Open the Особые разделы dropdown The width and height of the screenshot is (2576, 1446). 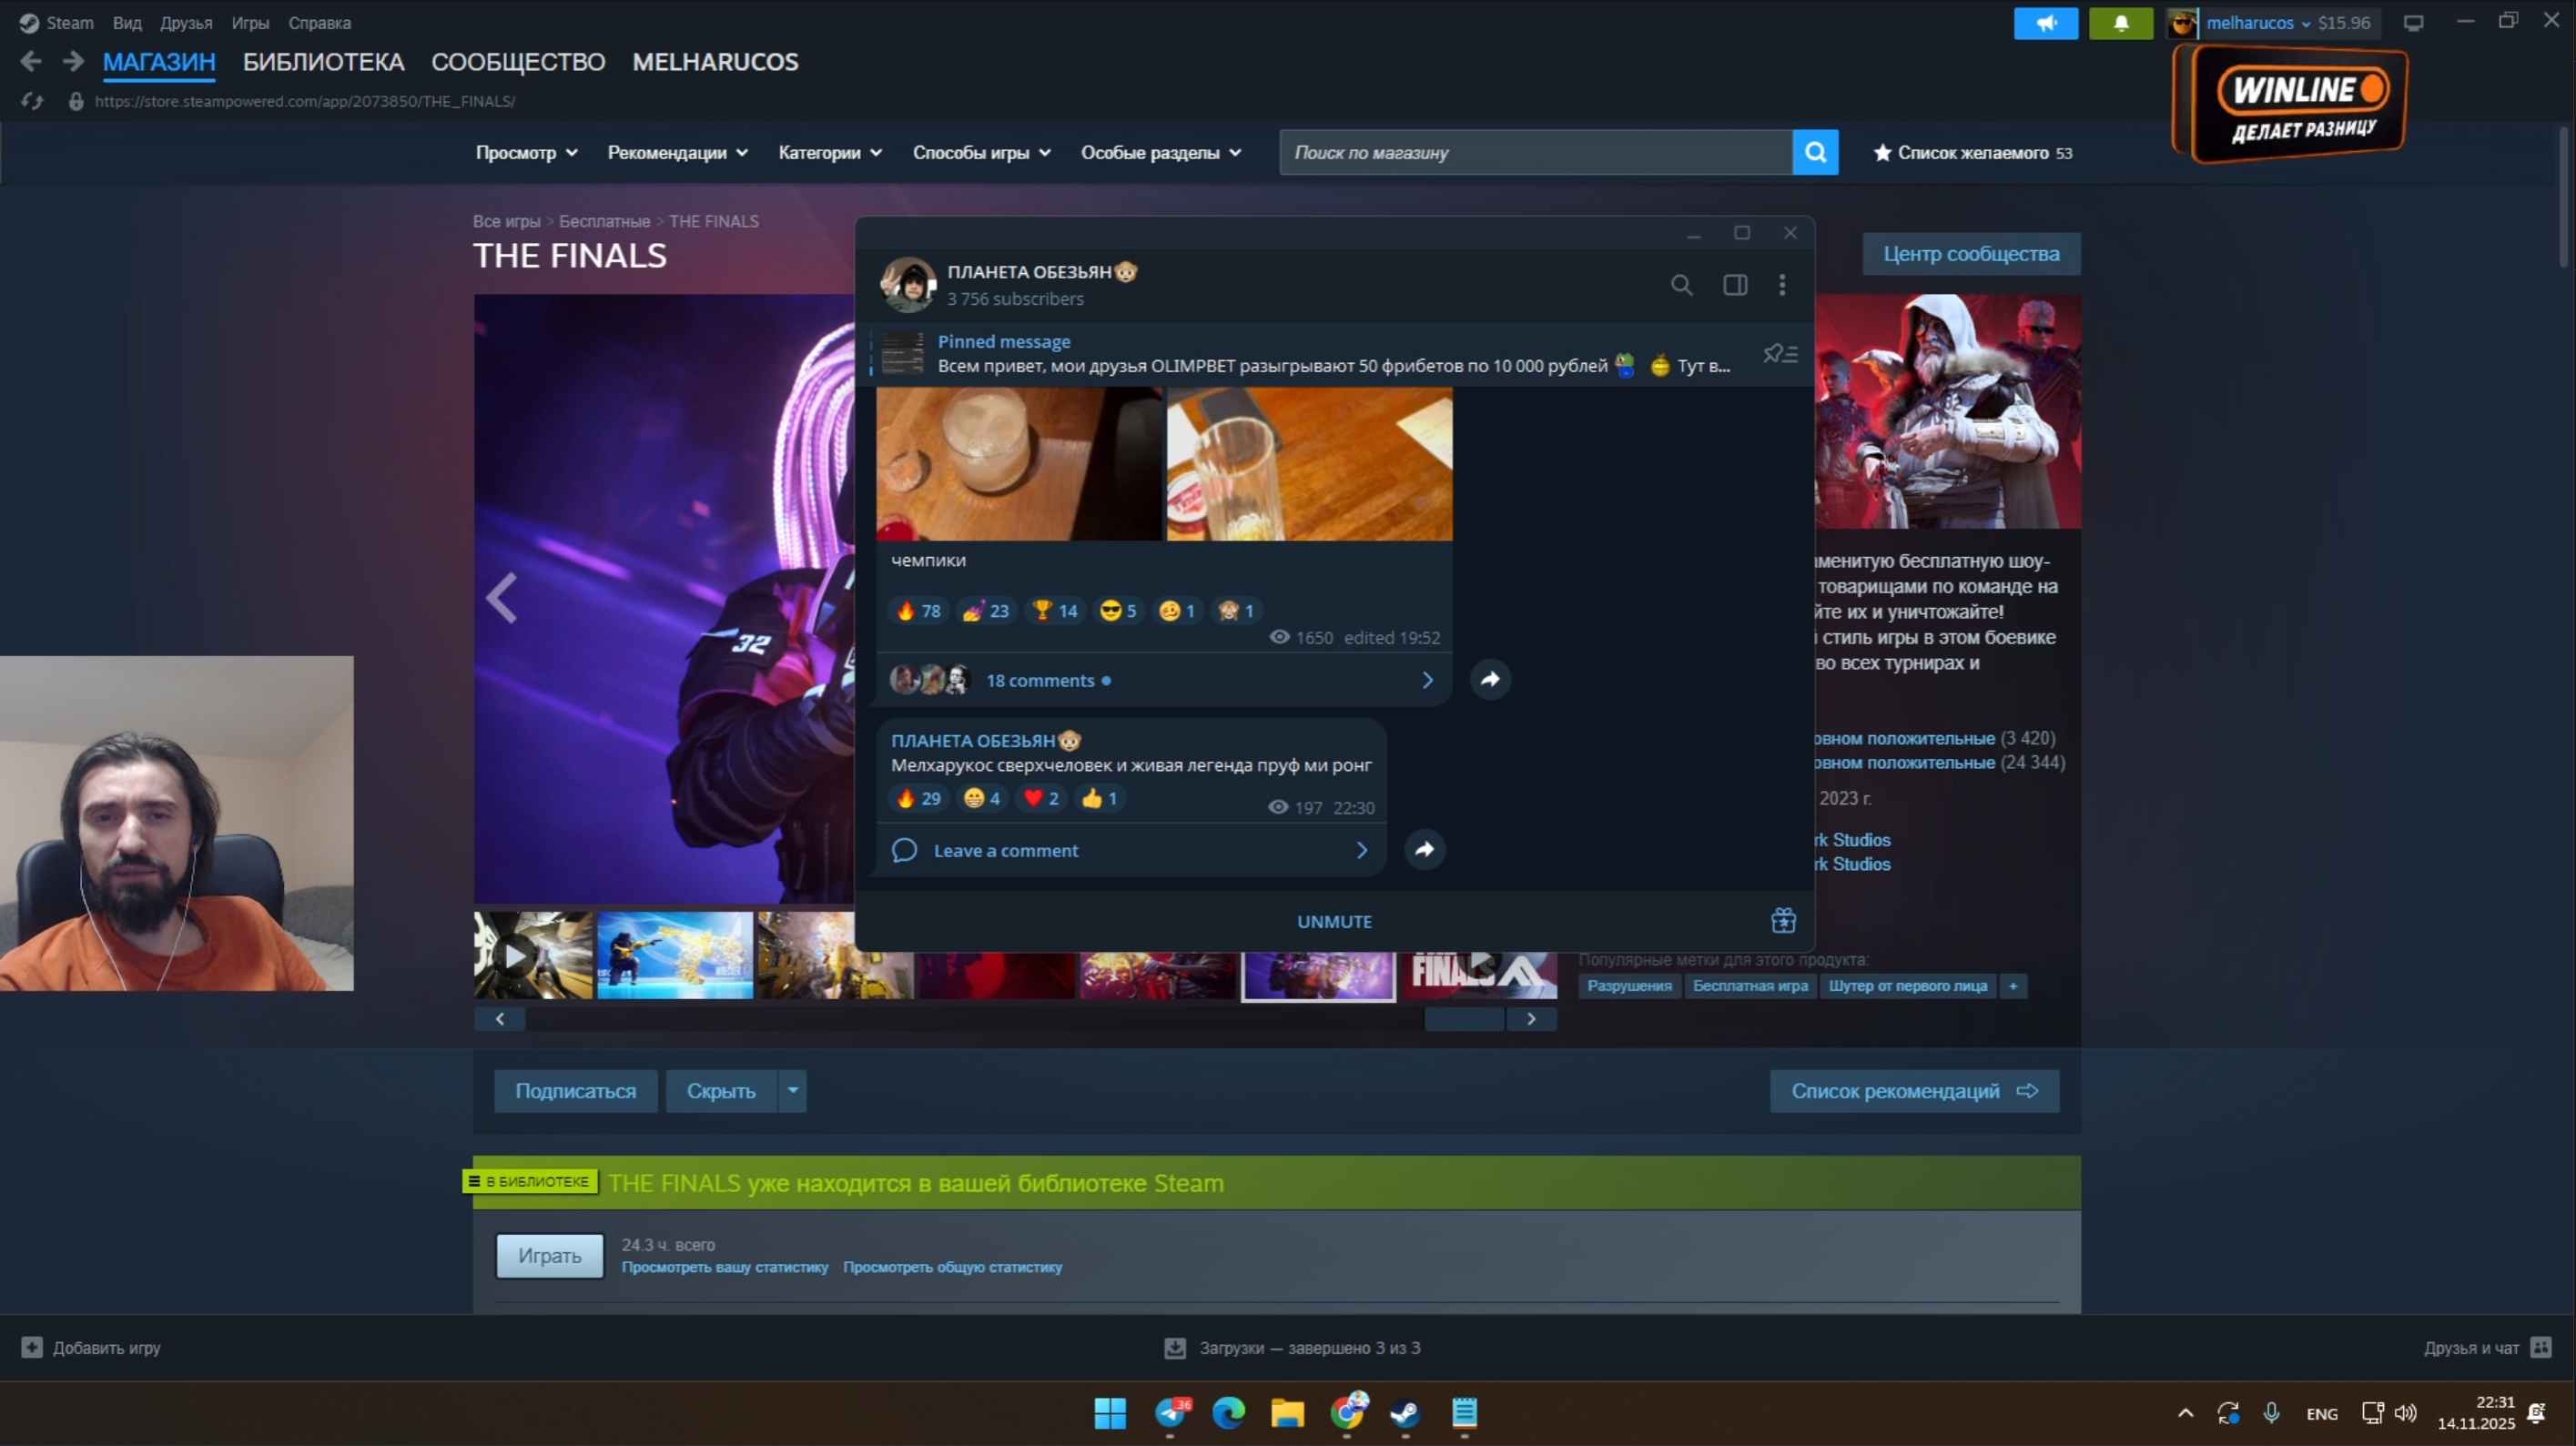pos(1160,153)
